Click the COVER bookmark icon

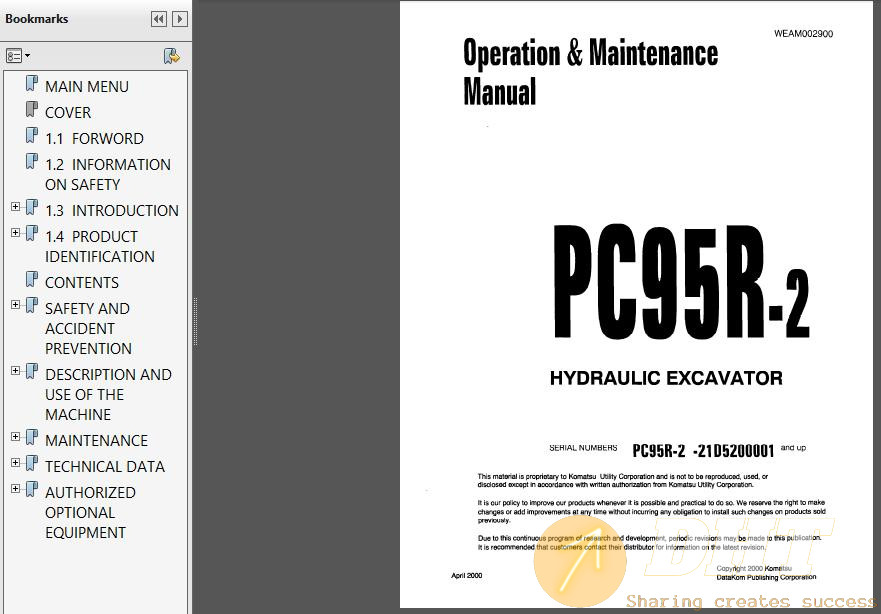(32, 110)
